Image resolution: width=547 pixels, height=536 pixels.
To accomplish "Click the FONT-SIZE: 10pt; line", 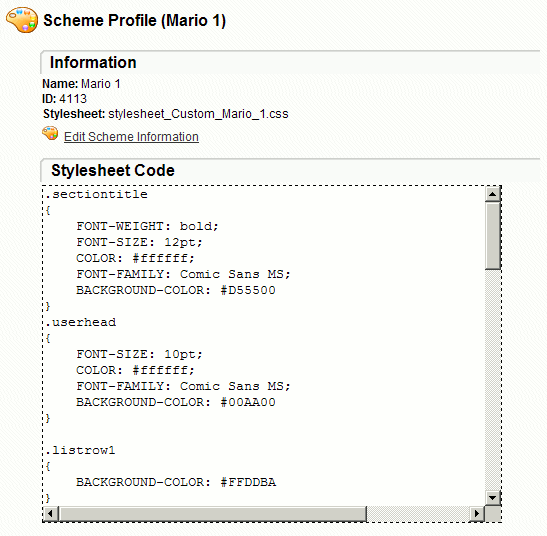I will coord(140,354).
